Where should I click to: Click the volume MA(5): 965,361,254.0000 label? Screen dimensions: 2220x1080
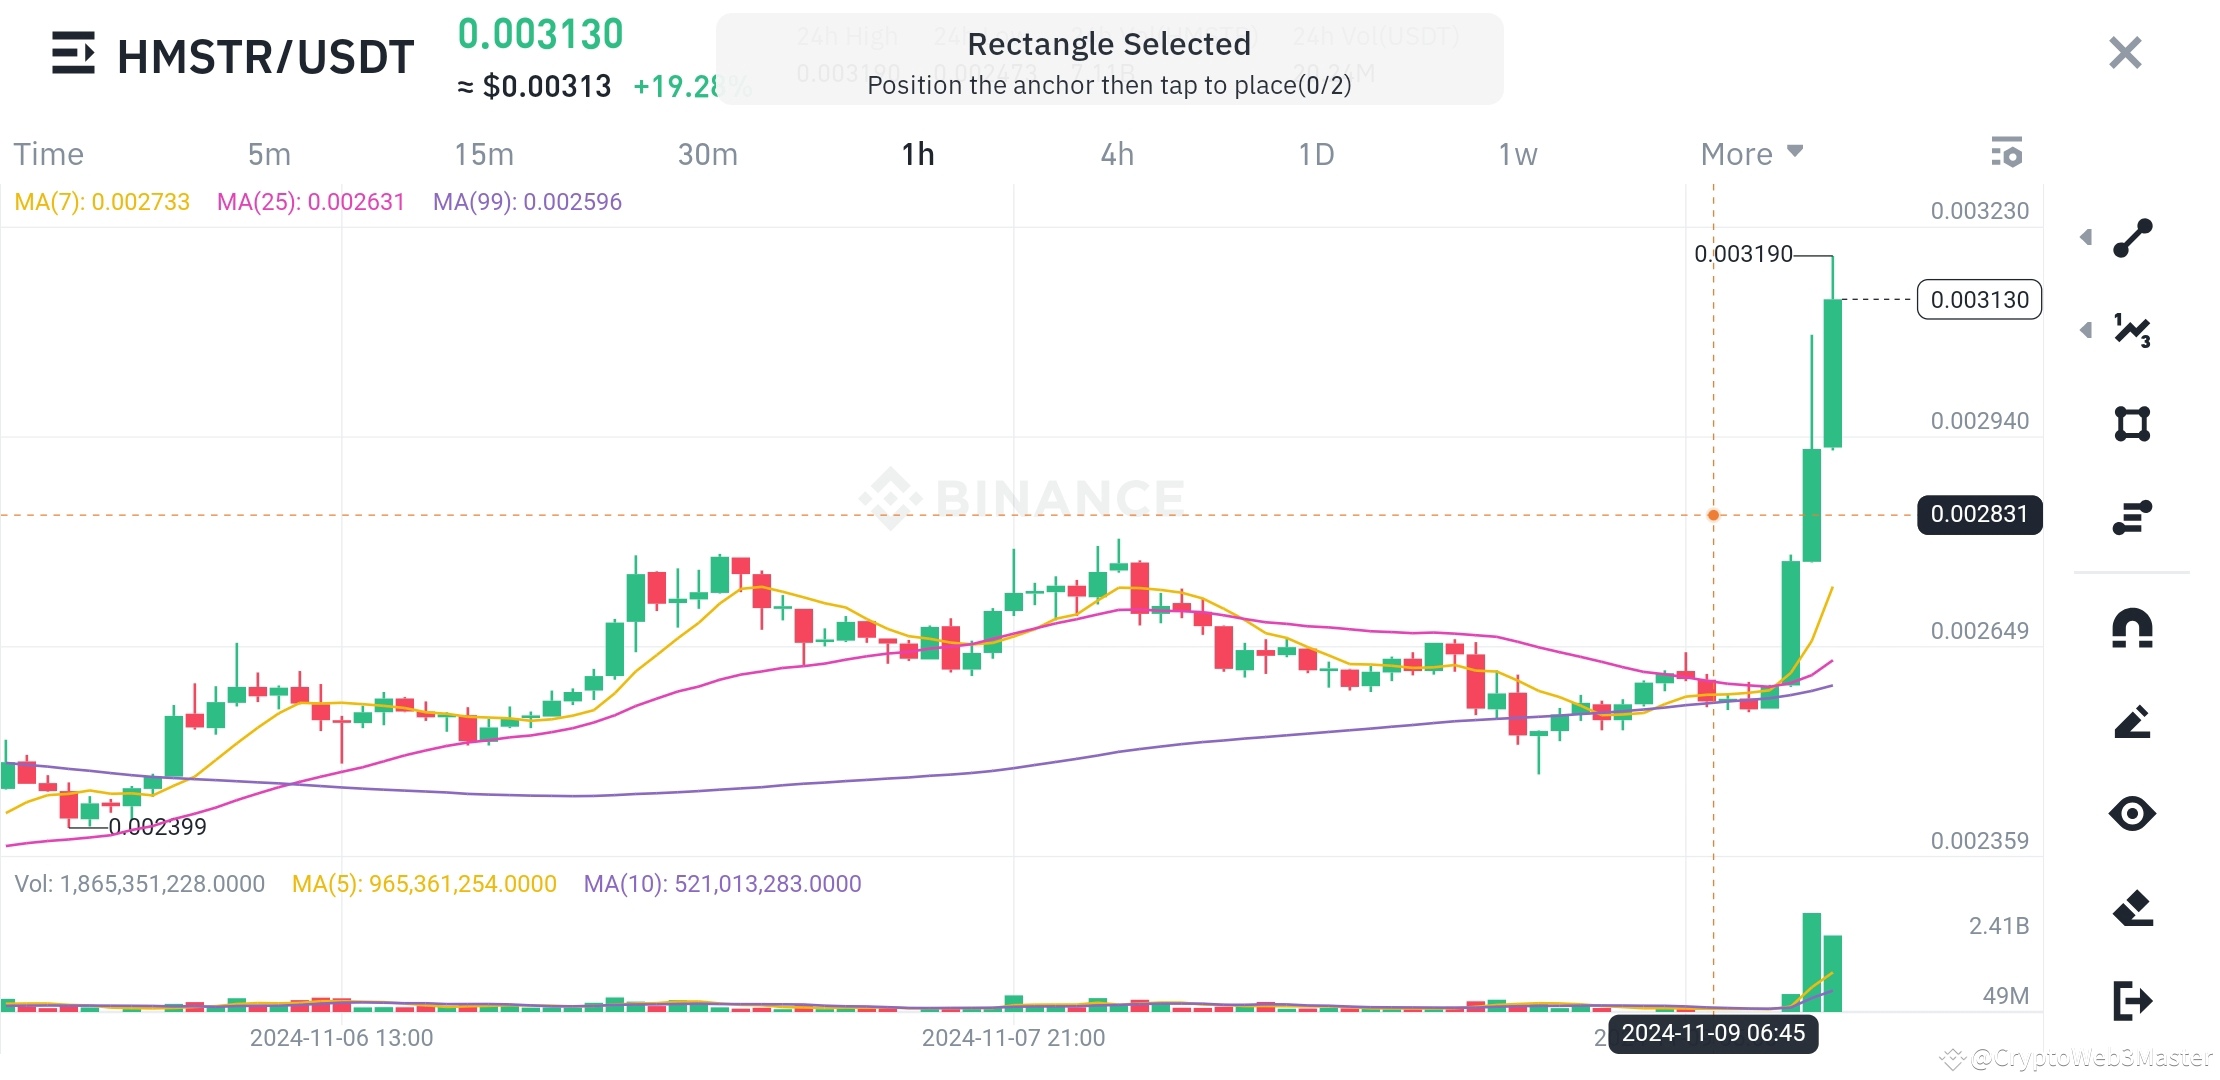[424, 884]
